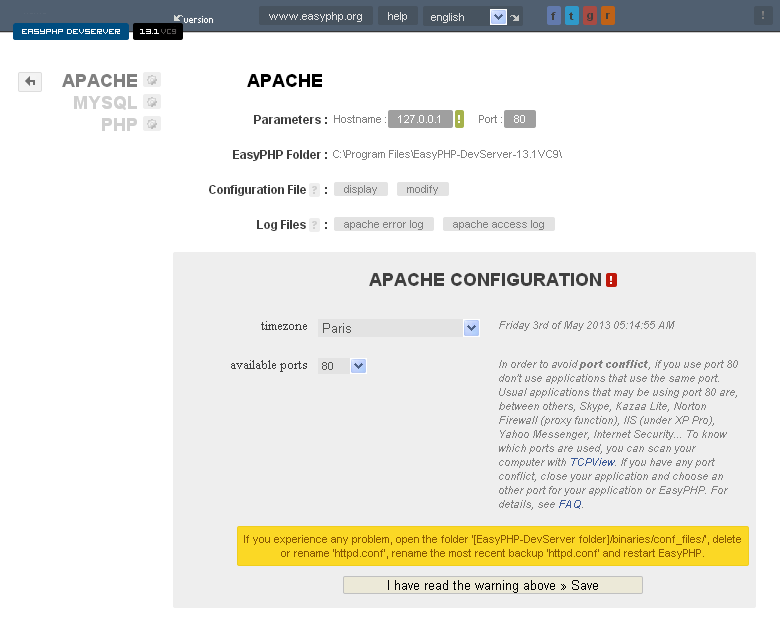Click display configuration file button
Viewport: 780px width, 617px height.
pyautogui.click(x=361, y=190)
